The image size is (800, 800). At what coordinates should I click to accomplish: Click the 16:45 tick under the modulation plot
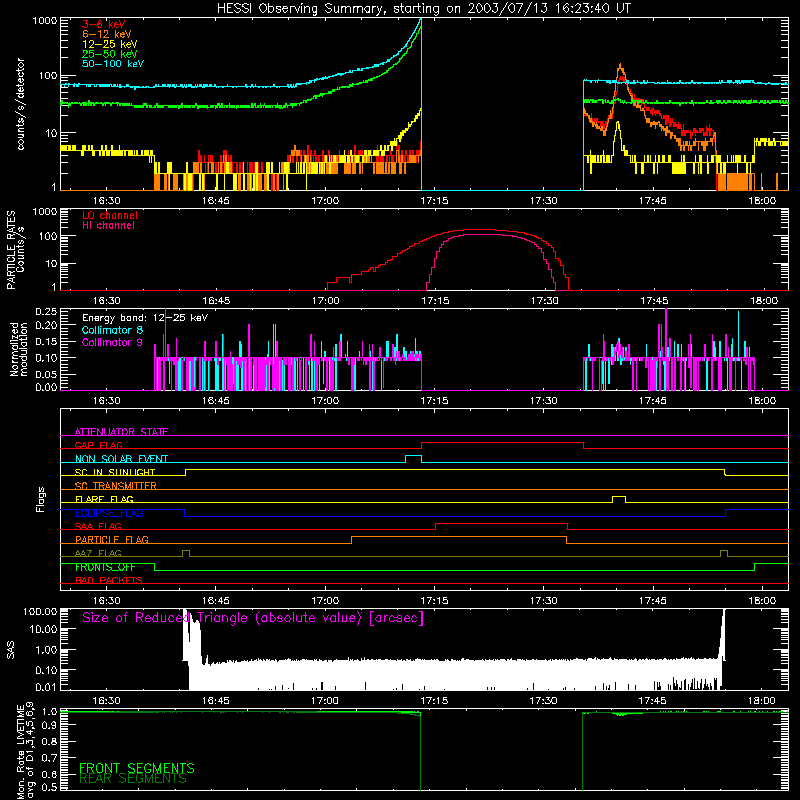216,401
